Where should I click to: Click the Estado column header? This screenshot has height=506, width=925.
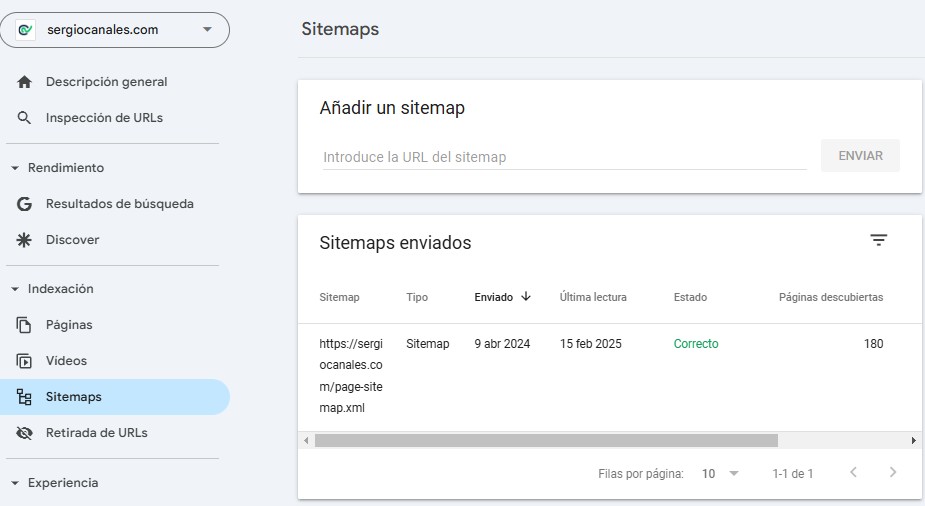pyautogui.click(x=690, y=297)
